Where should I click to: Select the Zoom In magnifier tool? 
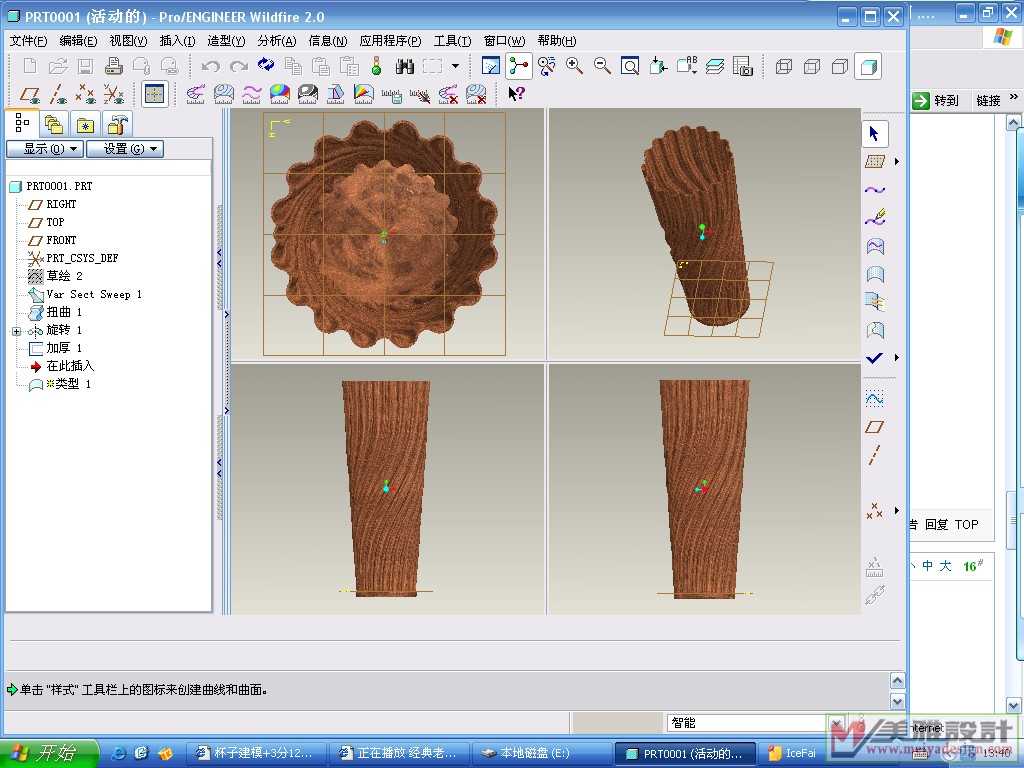coord(575,66)
